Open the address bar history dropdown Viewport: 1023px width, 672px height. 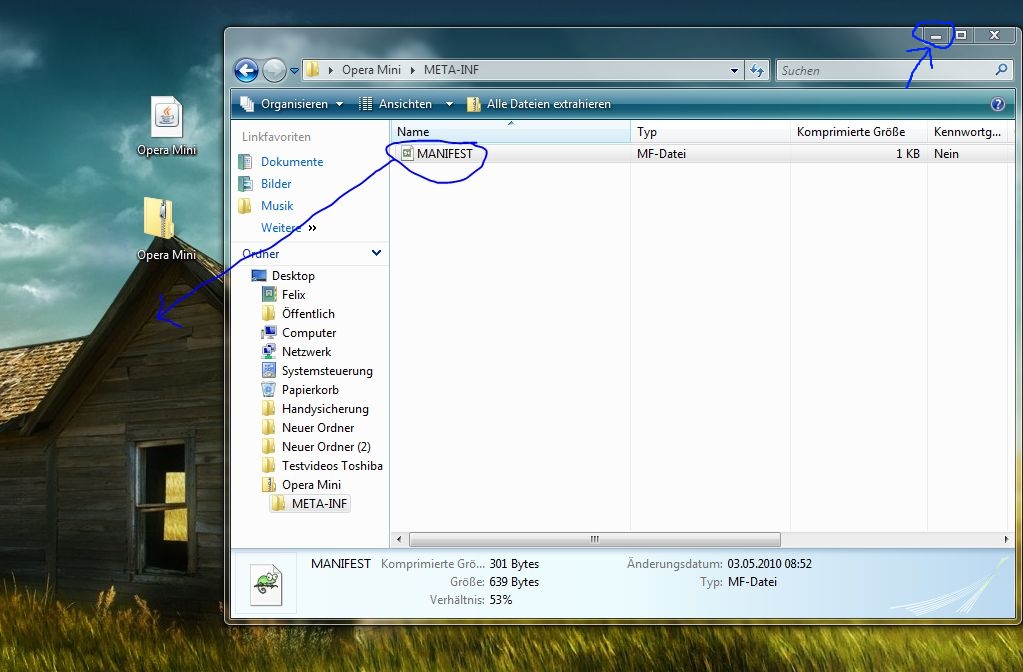(x=735, y=70)
